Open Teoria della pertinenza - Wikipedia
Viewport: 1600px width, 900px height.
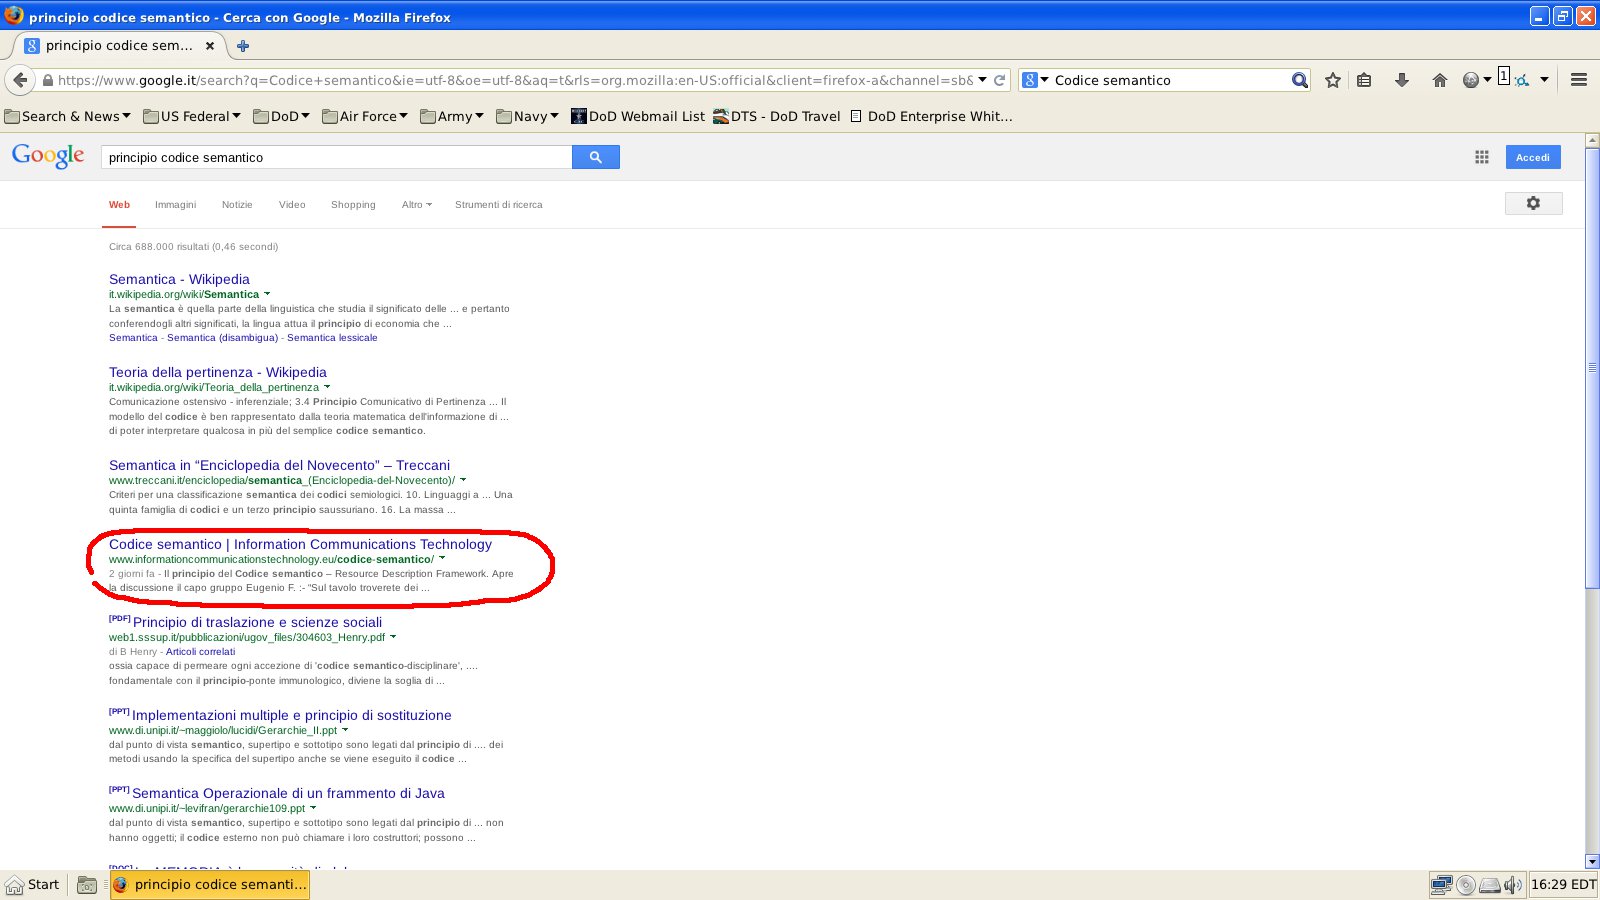[218, 372]
